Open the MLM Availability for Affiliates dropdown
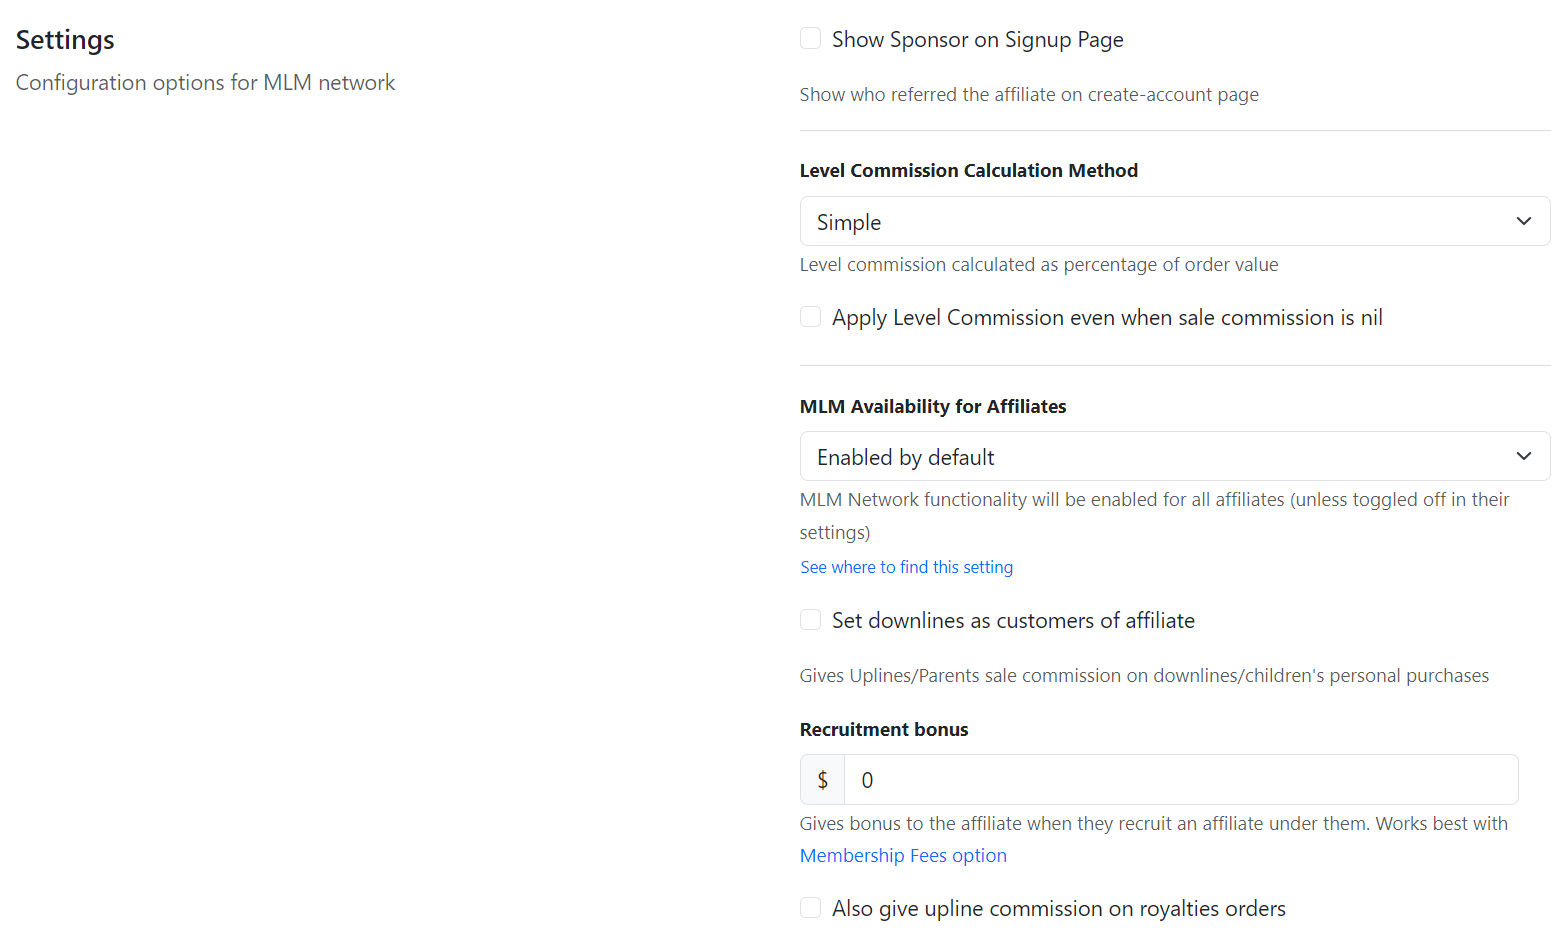The height and width of the screenshot is (931, 1566). click(1160, 456)
